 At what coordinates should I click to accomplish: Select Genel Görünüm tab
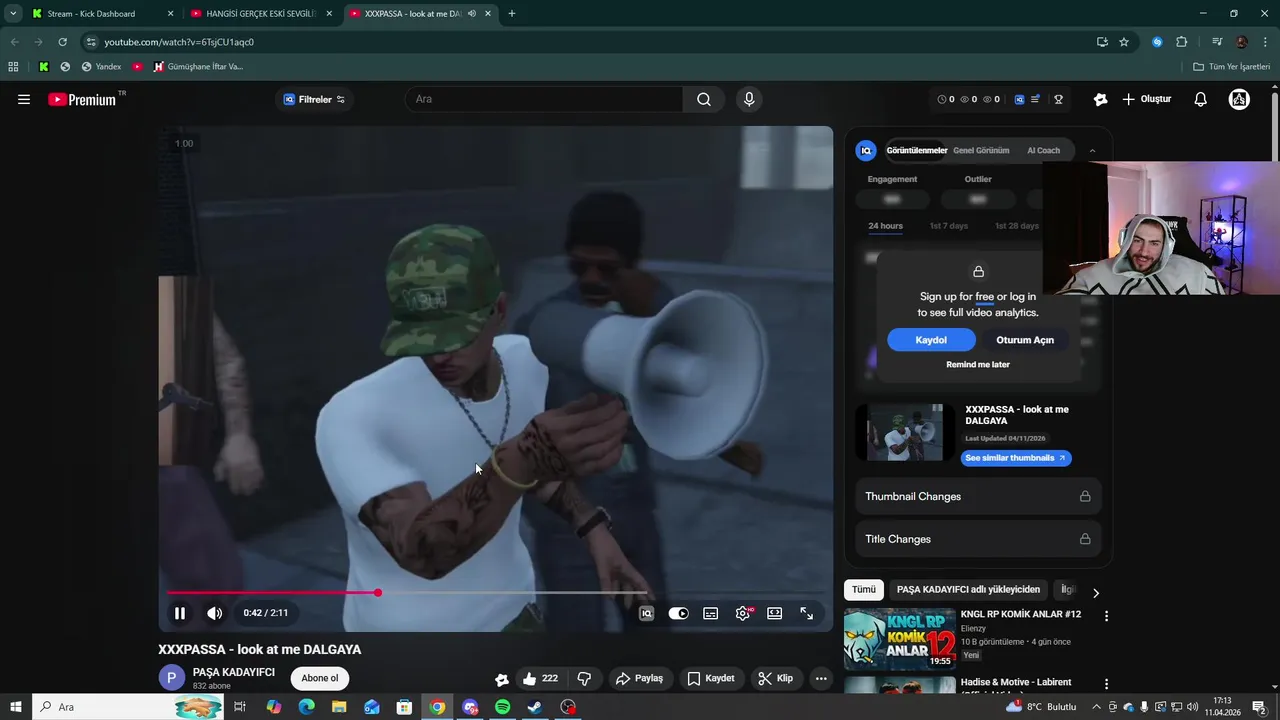click(981, 151)
